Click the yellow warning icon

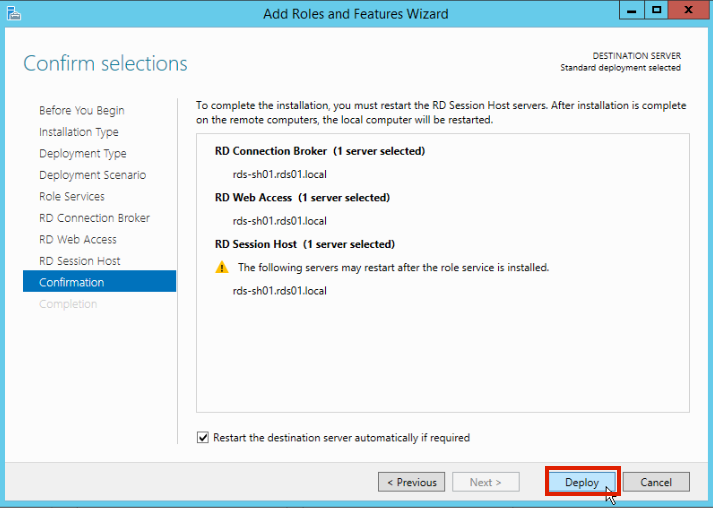(x=222, y=268)
